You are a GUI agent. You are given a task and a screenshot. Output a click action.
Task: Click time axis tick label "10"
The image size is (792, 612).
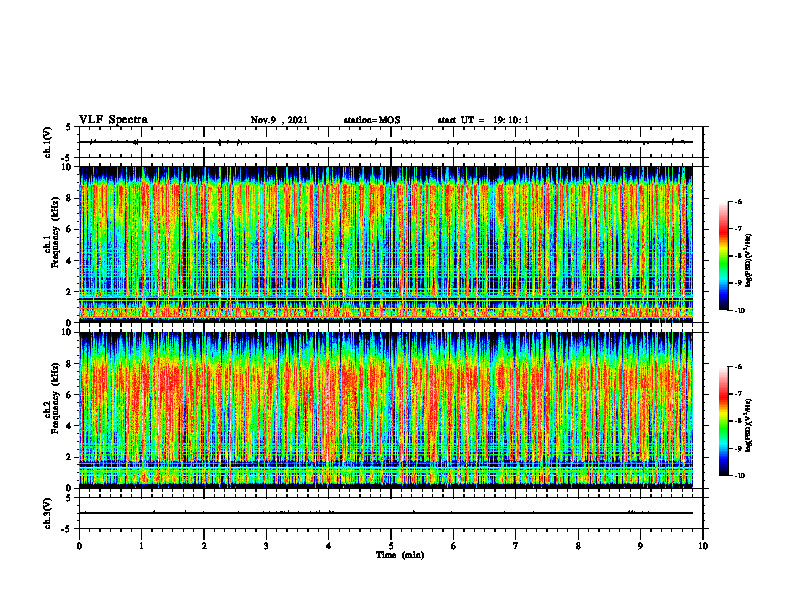(x=703, y=546)
